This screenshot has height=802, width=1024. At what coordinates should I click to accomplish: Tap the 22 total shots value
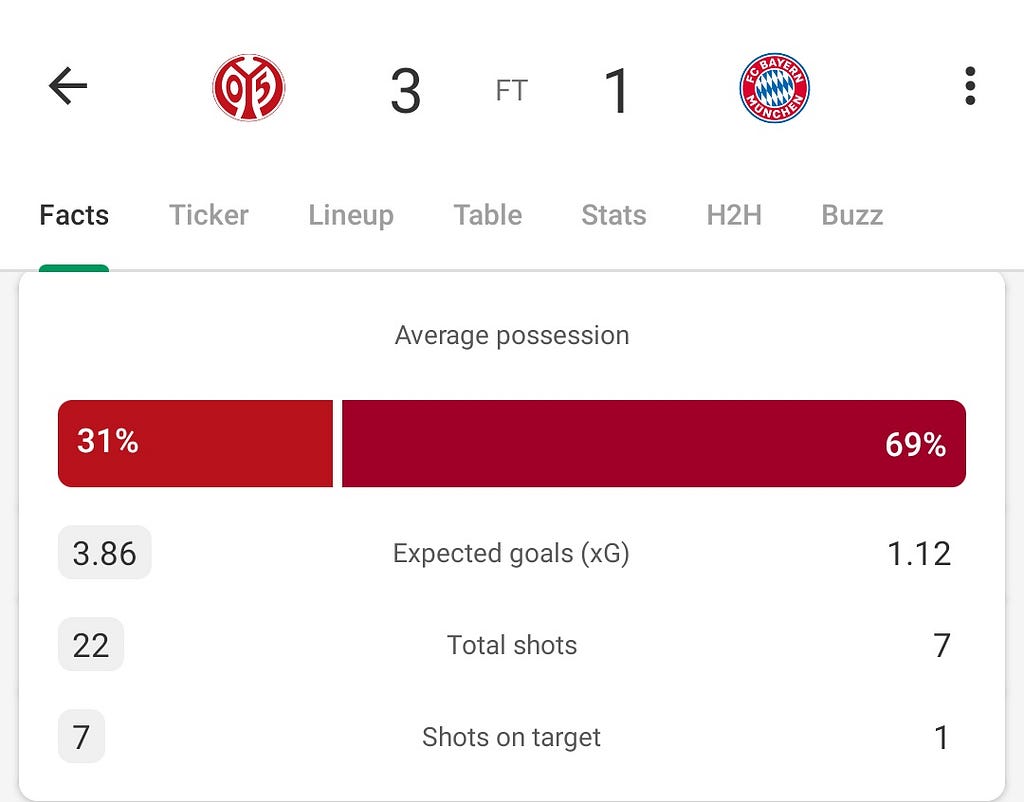pos(91,645)
